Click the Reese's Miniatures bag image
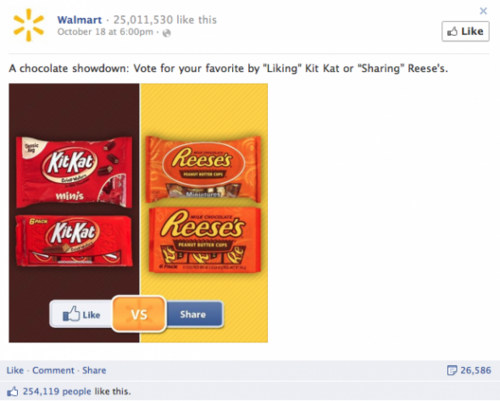Screen dimensions: 500x401 [x=203, y=169]
